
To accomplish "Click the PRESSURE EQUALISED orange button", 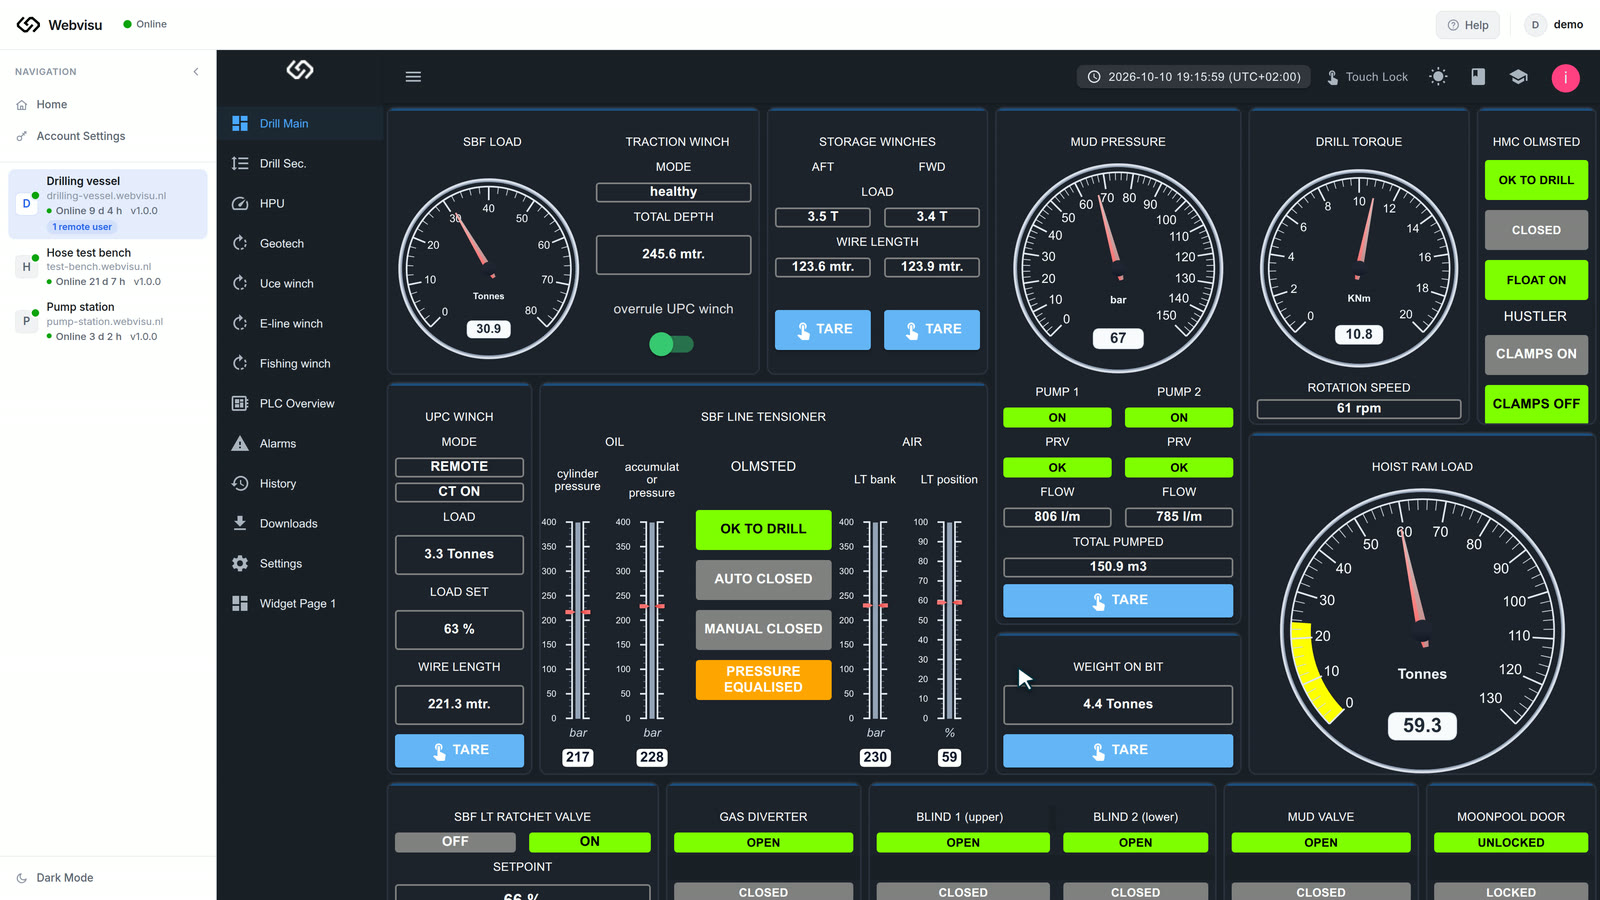I will [763, 679].
